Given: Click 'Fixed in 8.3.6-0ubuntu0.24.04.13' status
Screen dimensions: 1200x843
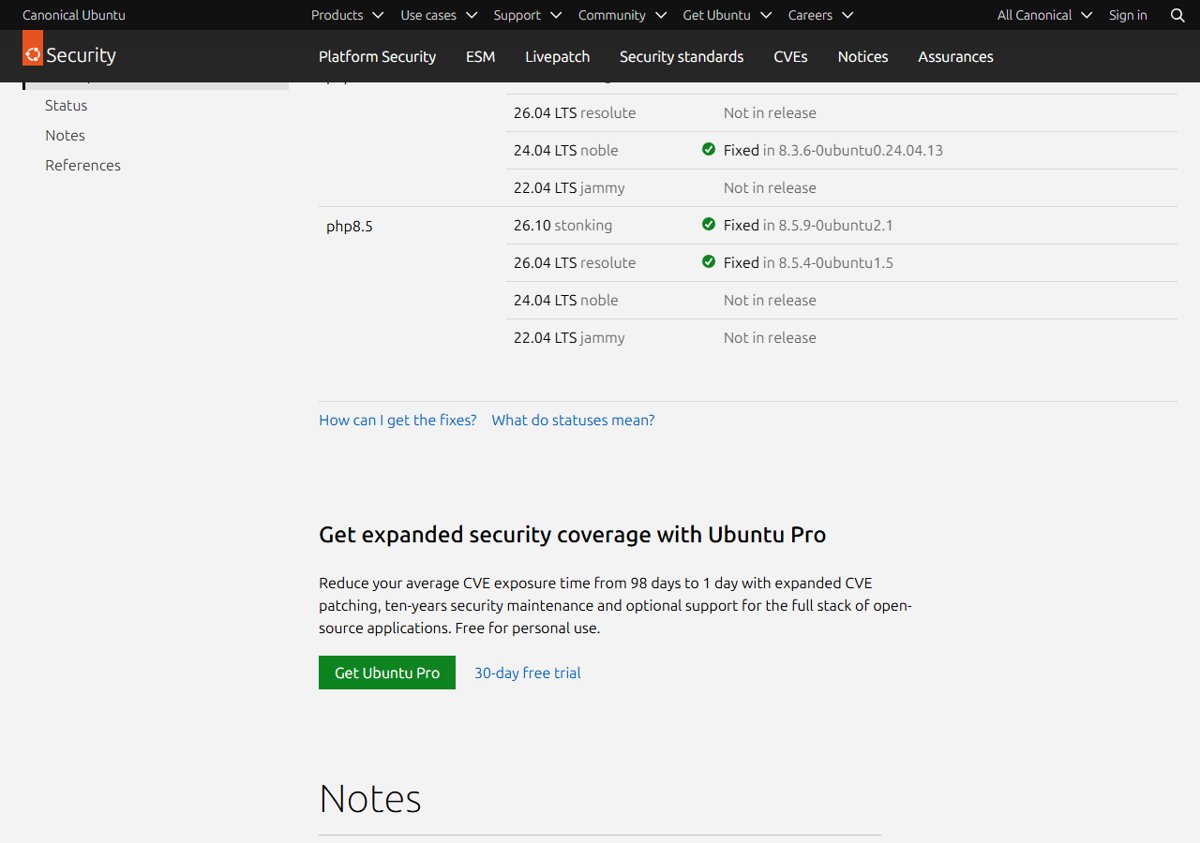Looking at the screenshot, I should (833, 150).
